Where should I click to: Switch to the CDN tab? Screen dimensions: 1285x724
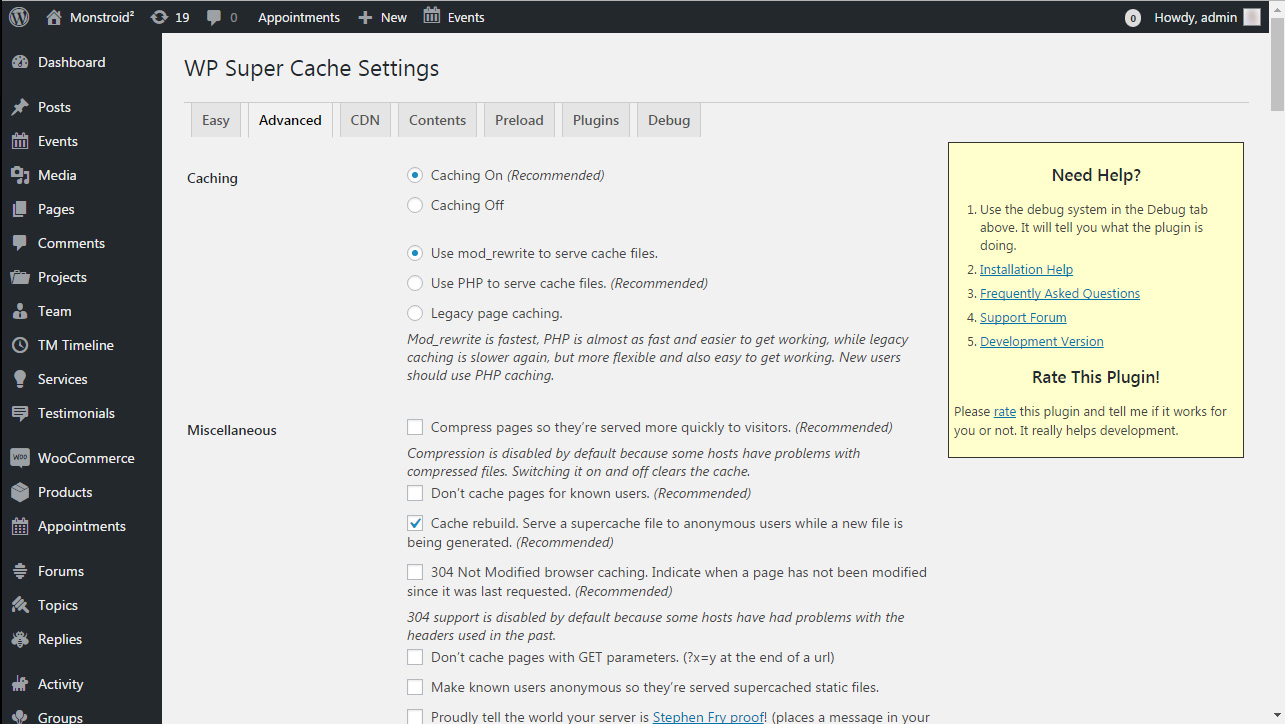click(x=365, y=120)
